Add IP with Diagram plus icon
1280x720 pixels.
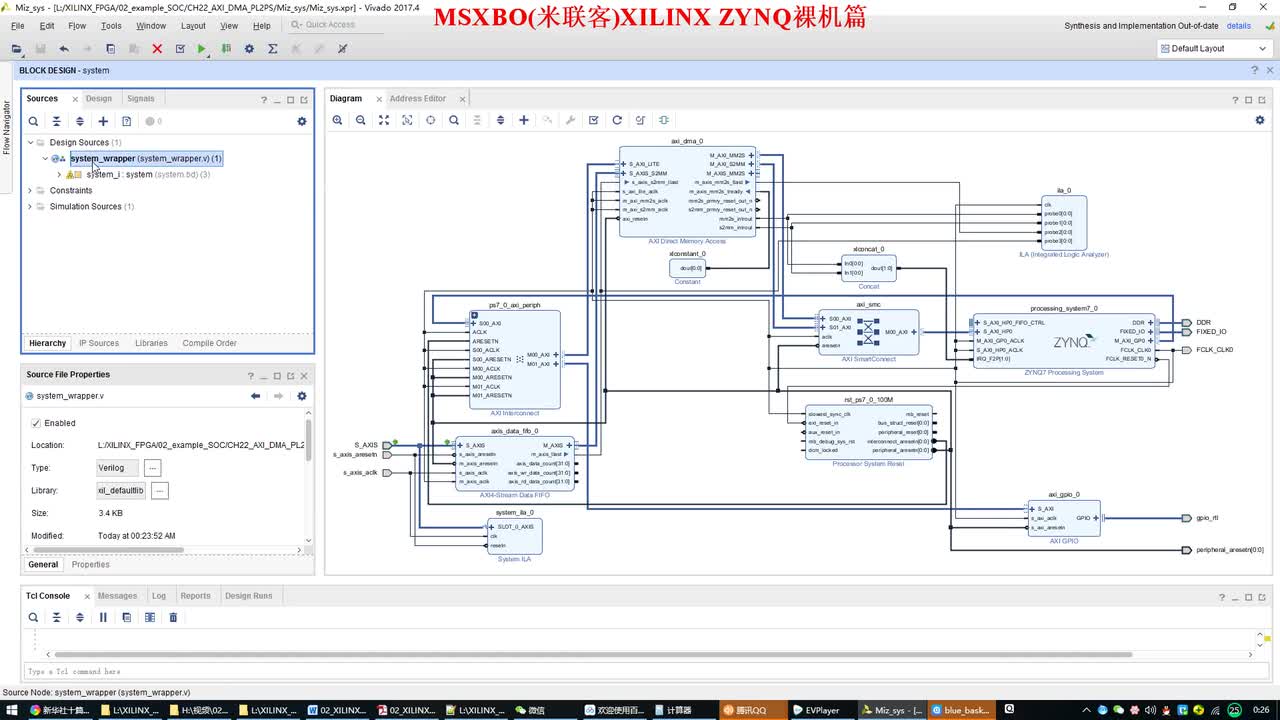[524, 120]
